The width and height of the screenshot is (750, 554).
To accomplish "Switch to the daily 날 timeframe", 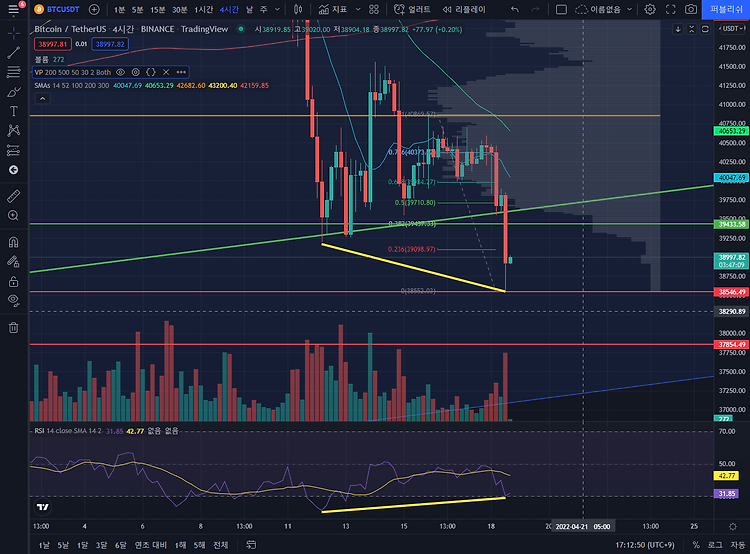I will 249,10.
